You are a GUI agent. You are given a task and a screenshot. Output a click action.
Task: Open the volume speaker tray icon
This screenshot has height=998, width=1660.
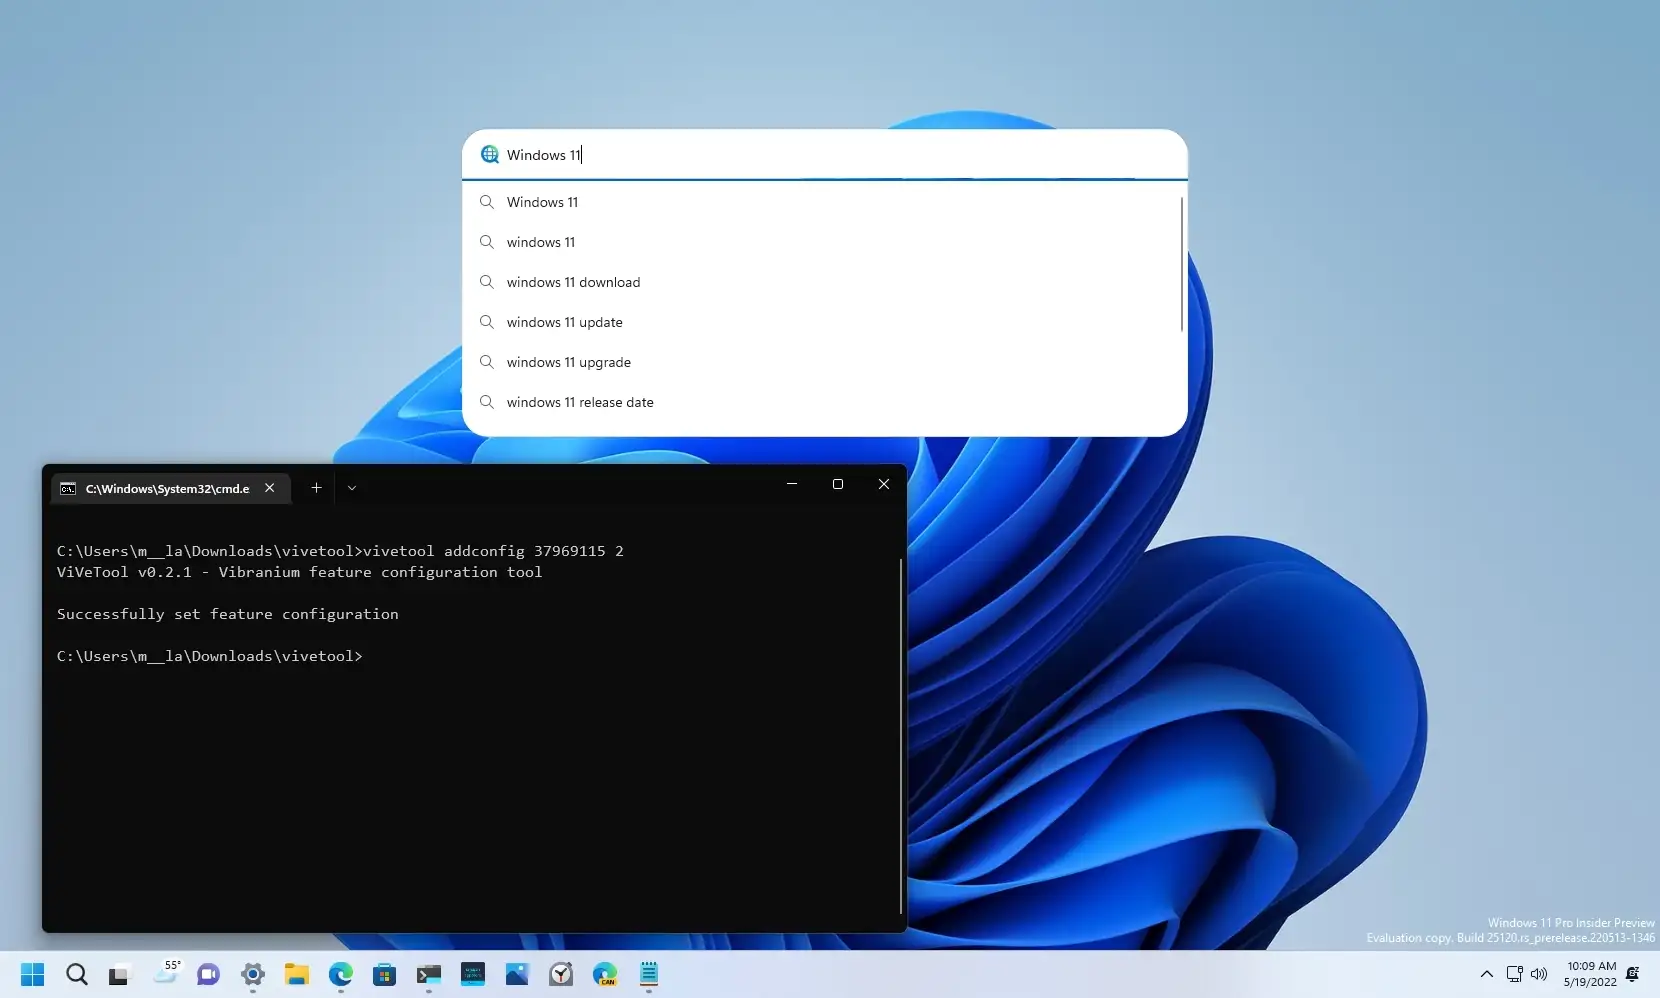point(1539,974)
